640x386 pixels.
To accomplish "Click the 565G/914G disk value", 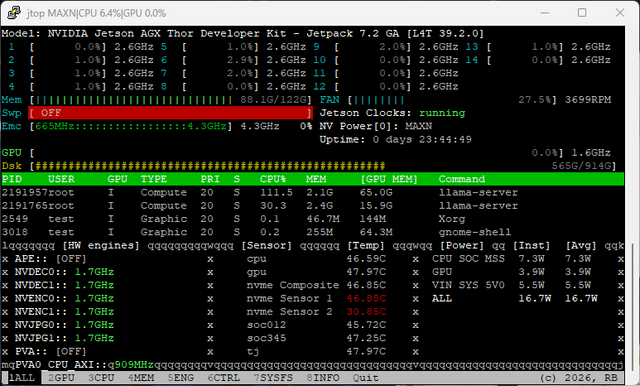I will click(x=582, y=166).
